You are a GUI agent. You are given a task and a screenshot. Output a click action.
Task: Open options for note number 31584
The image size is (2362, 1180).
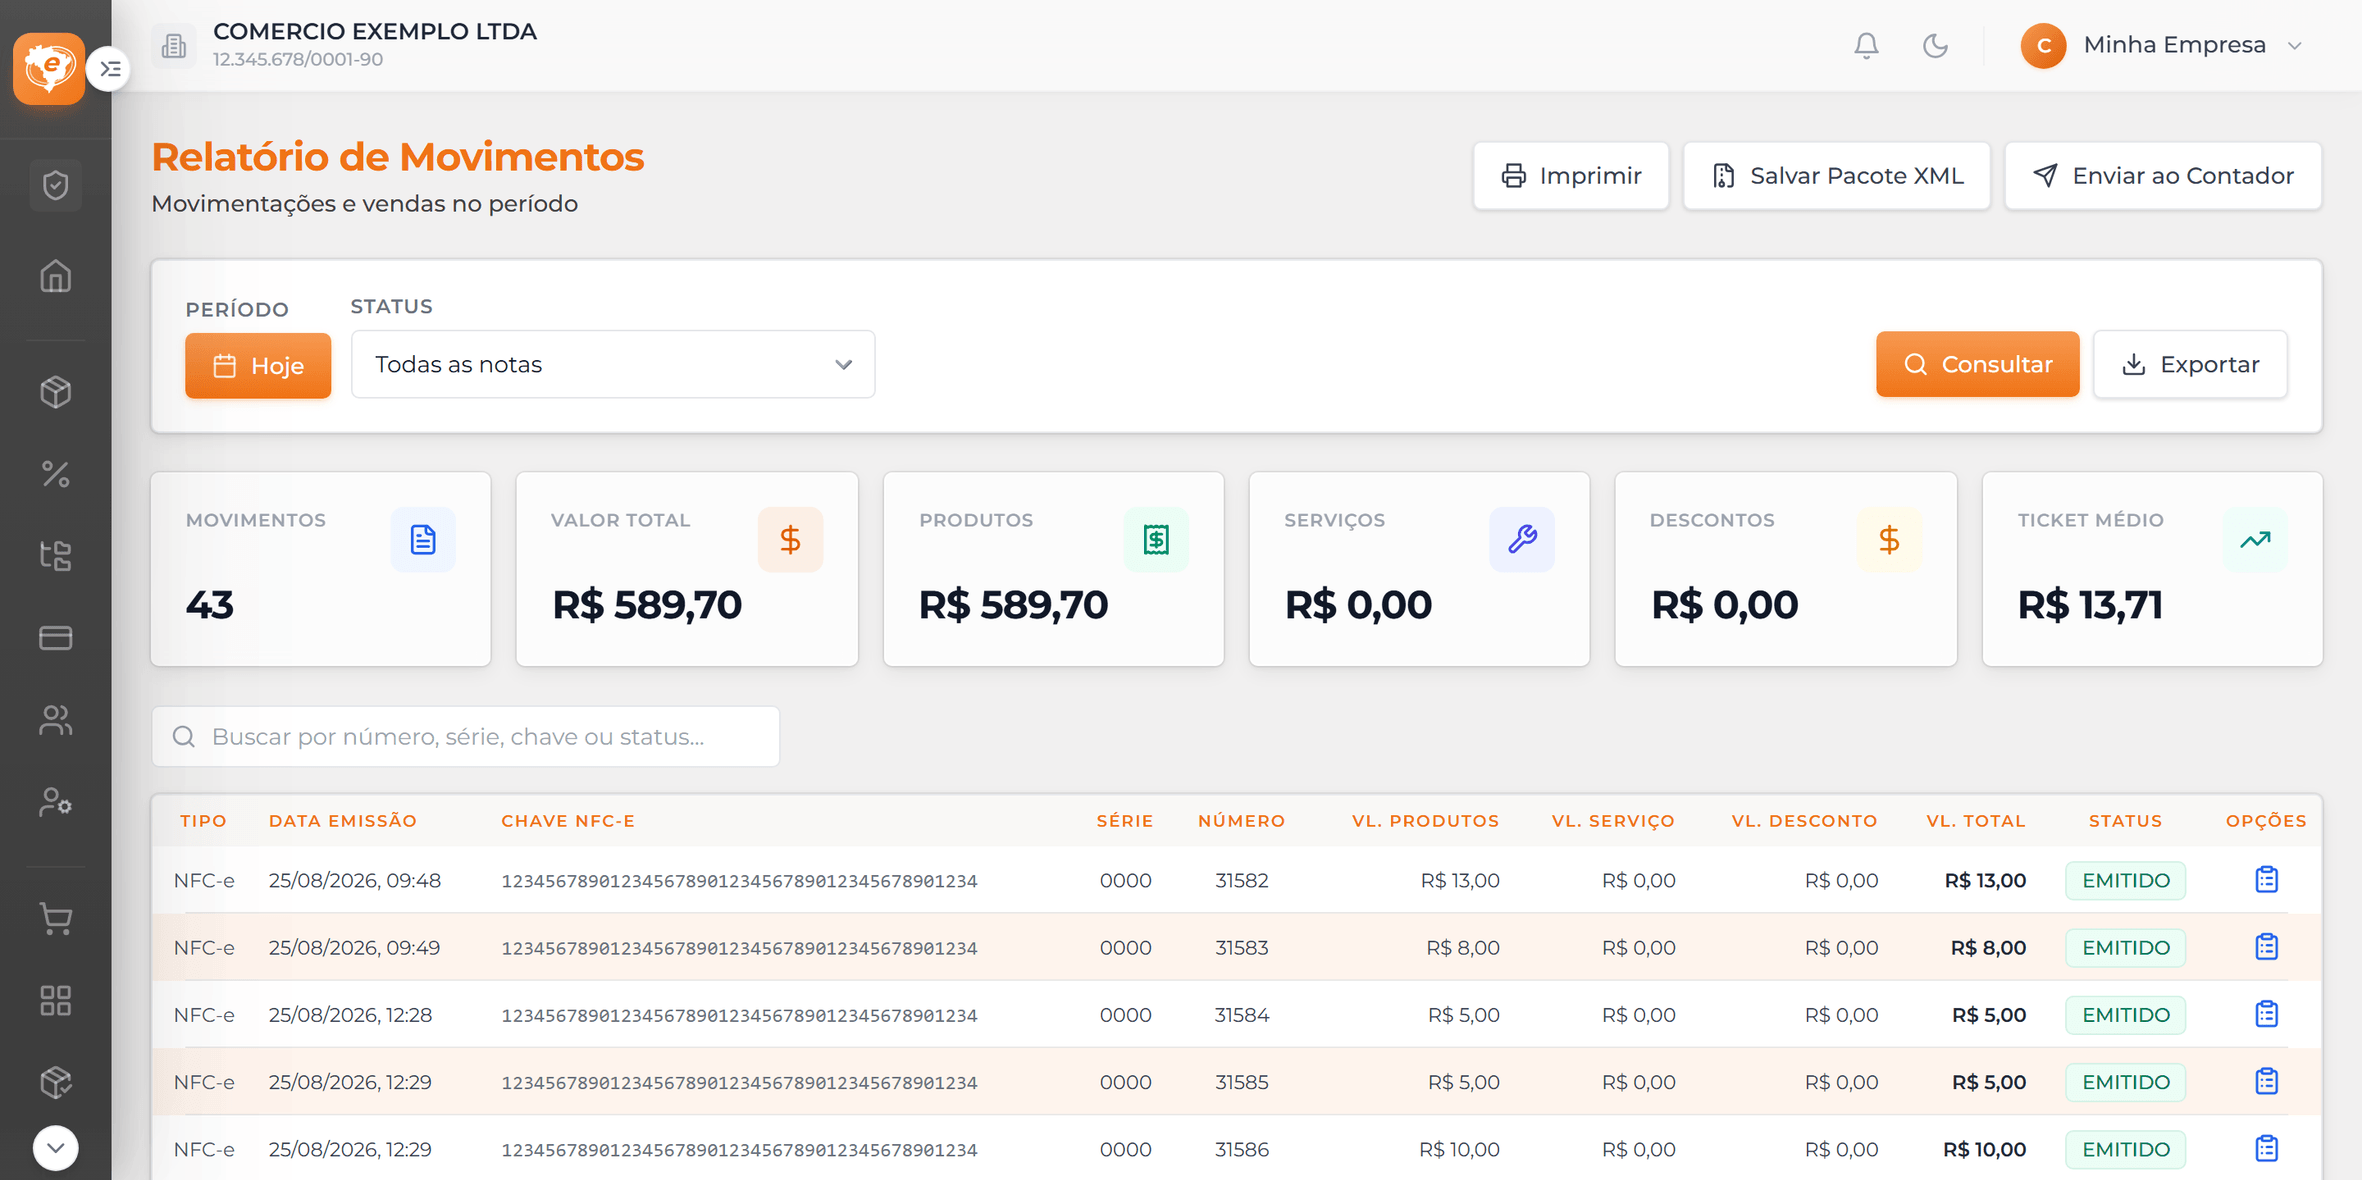(x=2266, y=1014)
